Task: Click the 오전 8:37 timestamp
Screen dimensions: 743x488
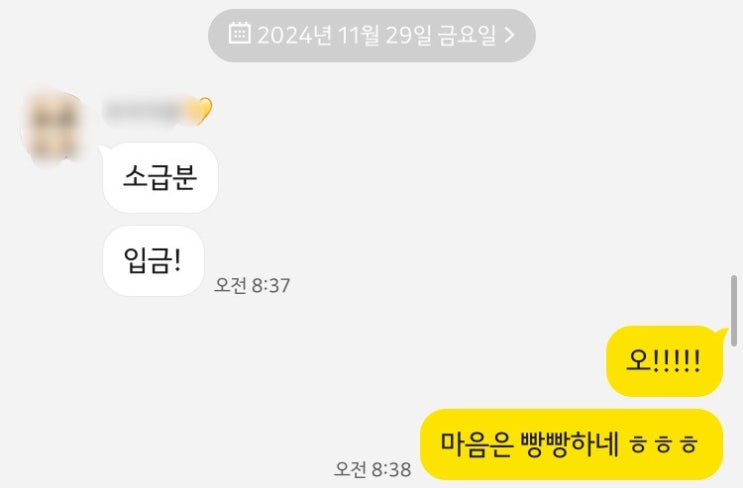Action: (252, 285)
